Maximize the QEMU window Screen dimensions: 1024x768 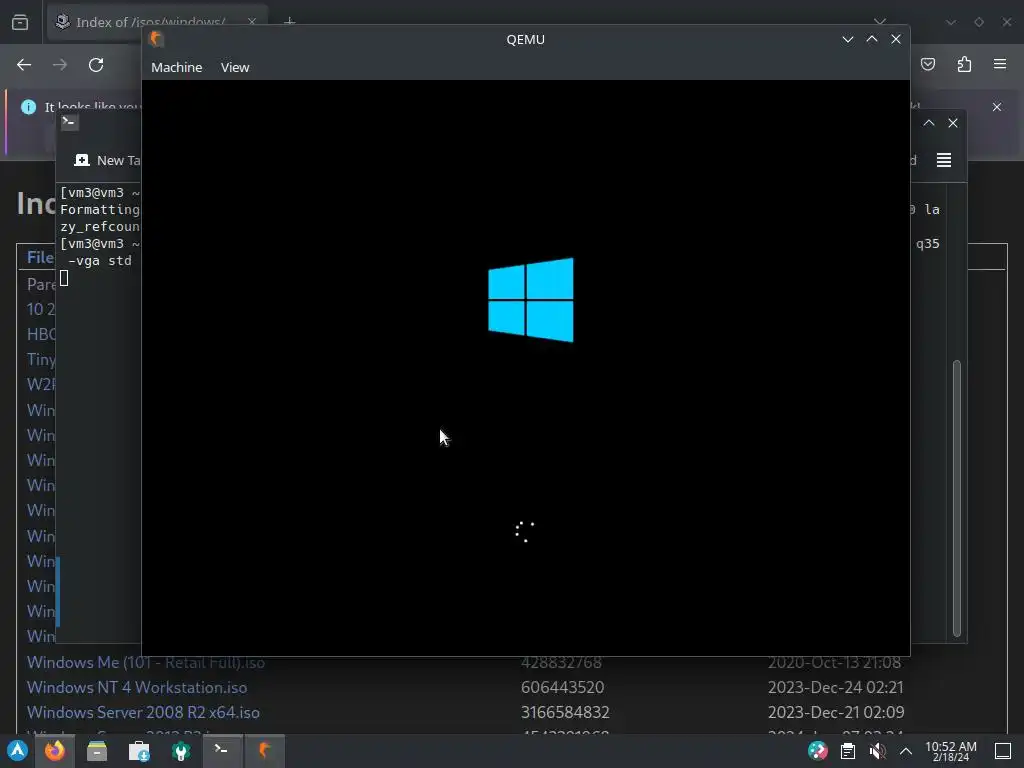tap(872, 39)
